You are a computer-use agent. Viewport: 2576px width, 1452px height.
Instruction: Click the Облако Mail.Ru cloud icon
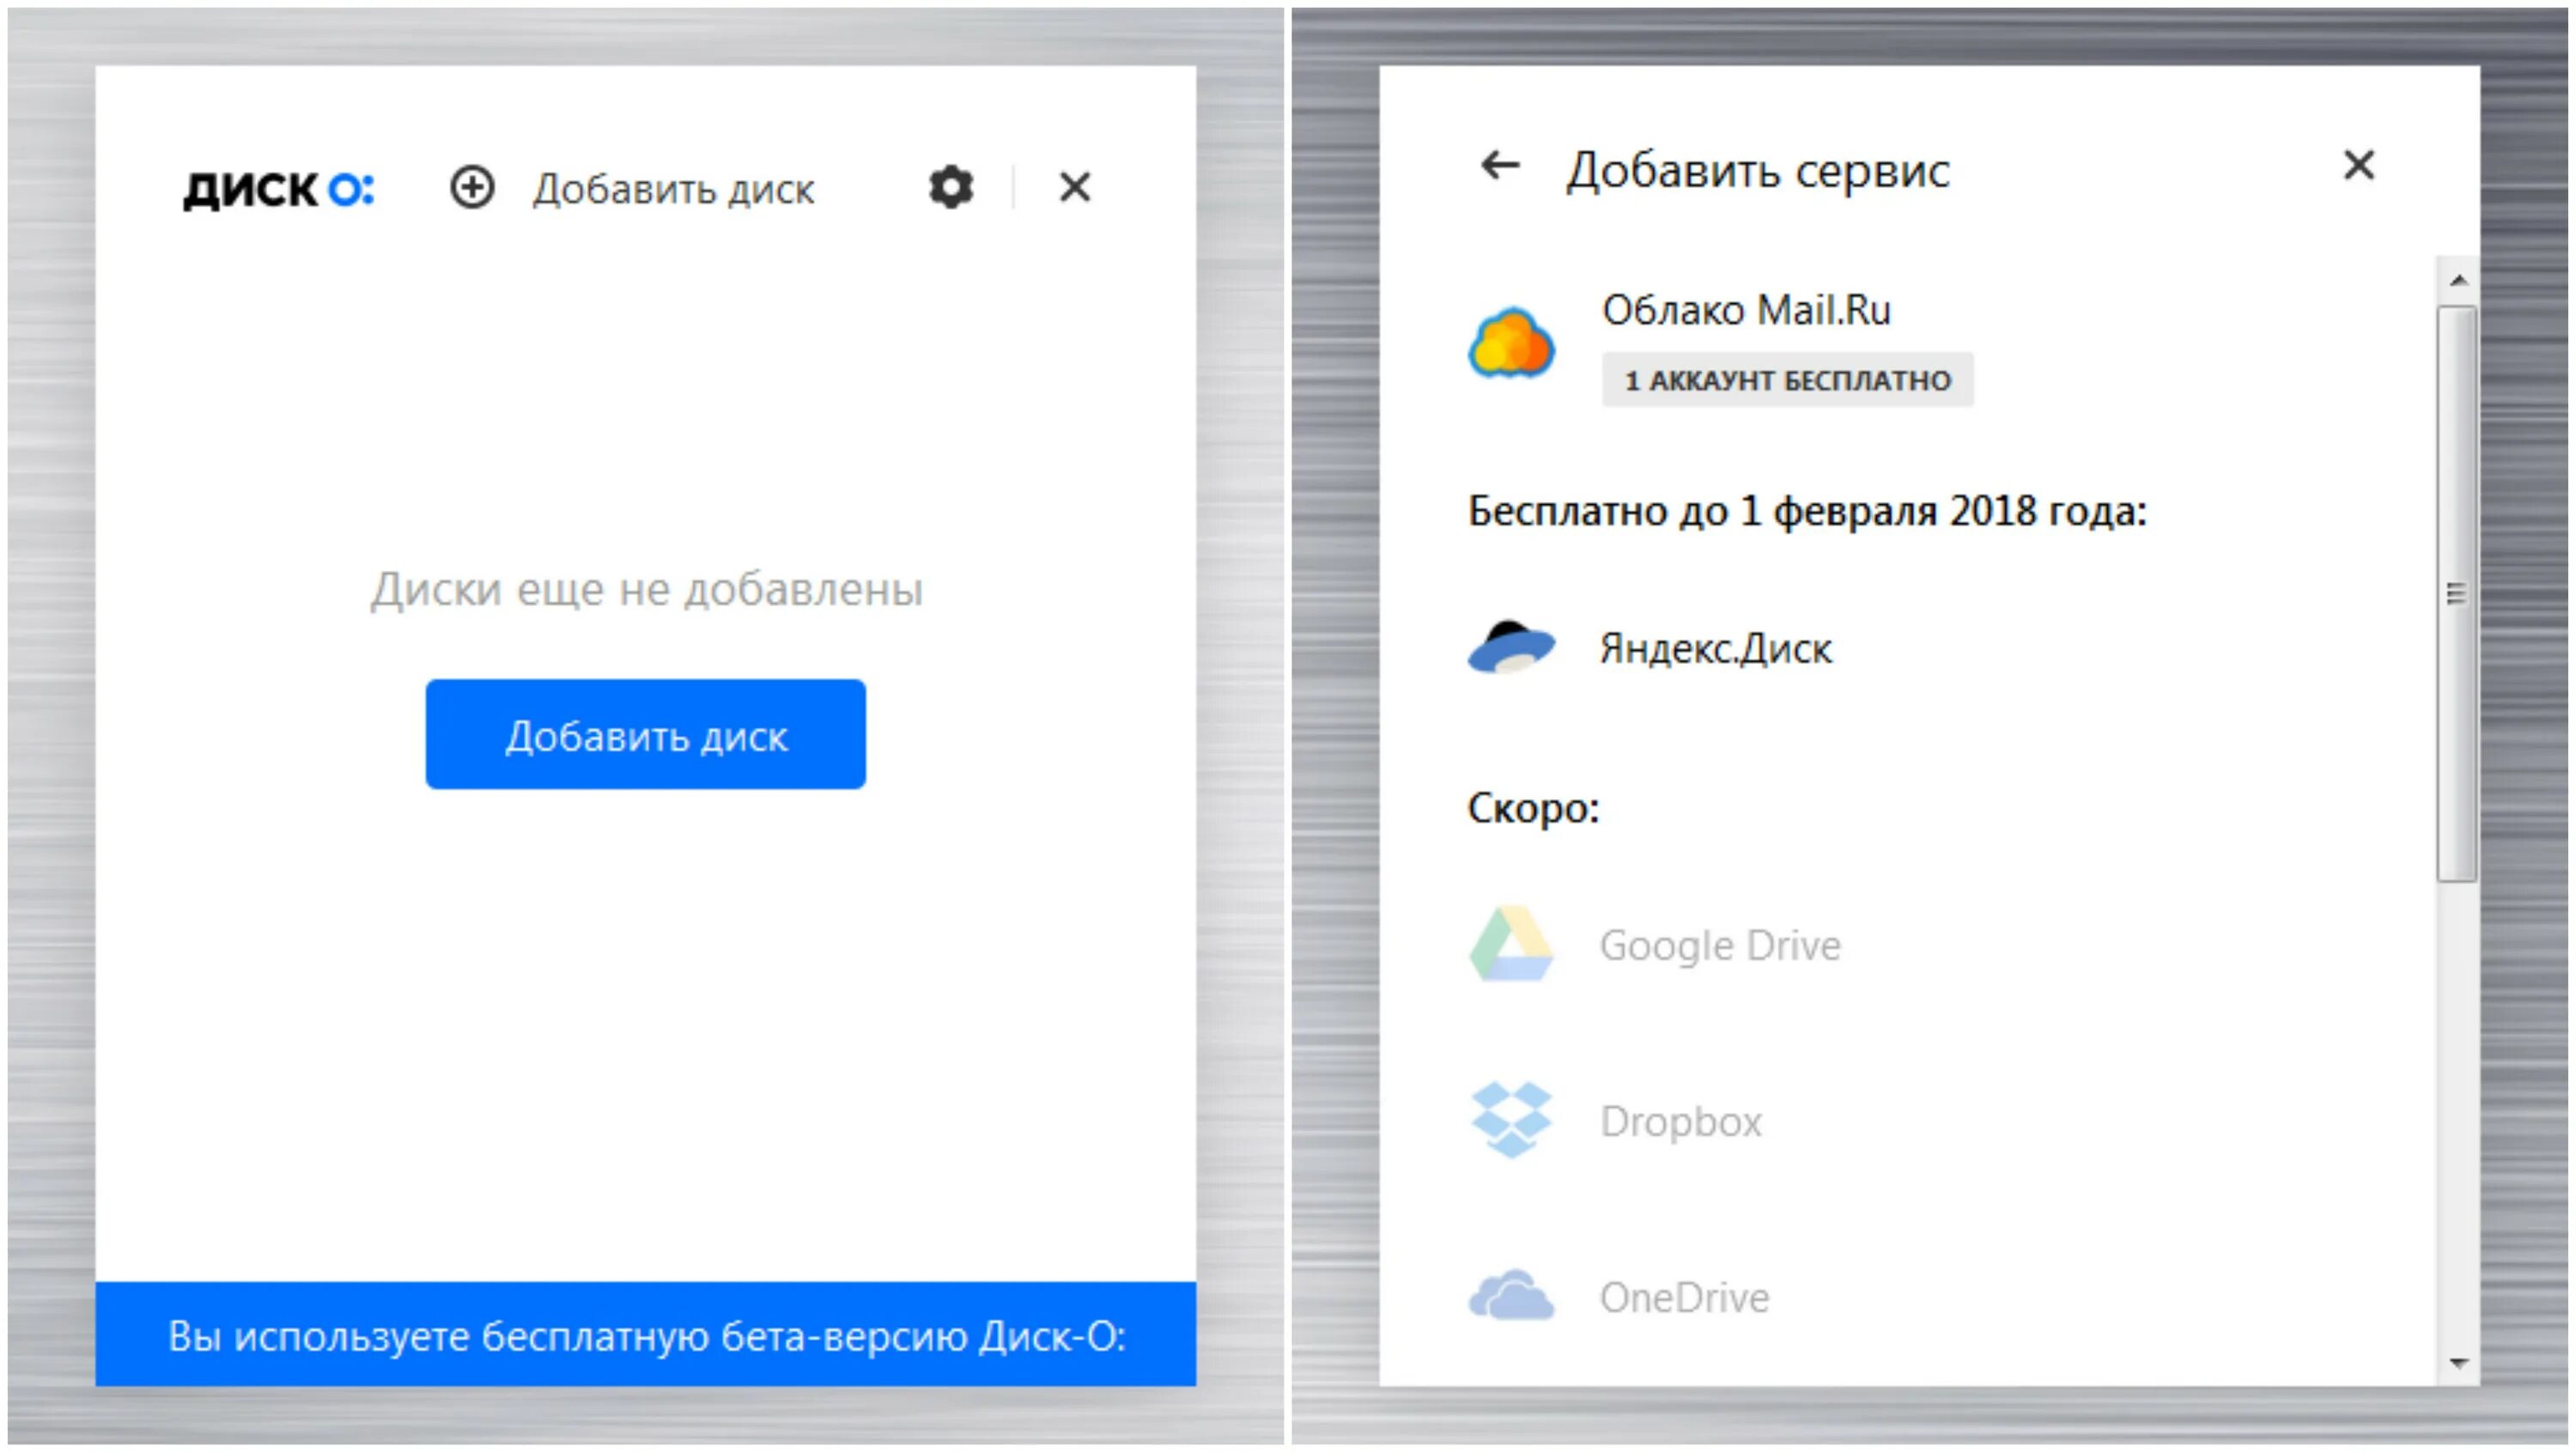click(x=1511, y=343)
